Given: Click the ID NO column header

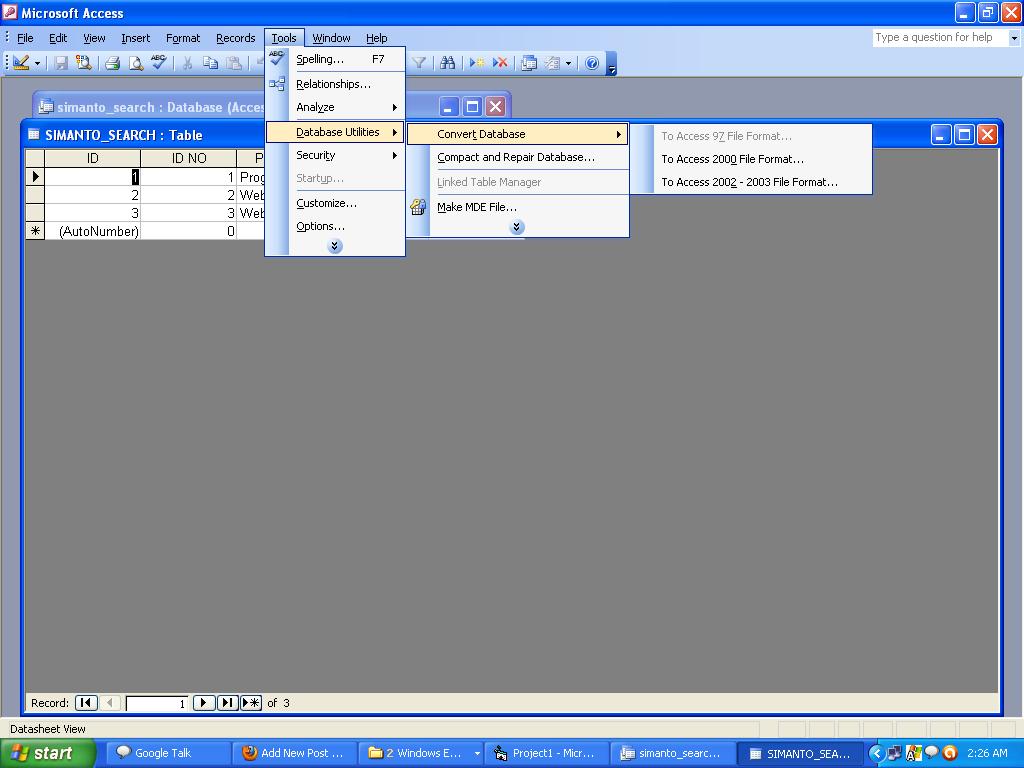Looking at the screenshot, I should pos(189,158).
